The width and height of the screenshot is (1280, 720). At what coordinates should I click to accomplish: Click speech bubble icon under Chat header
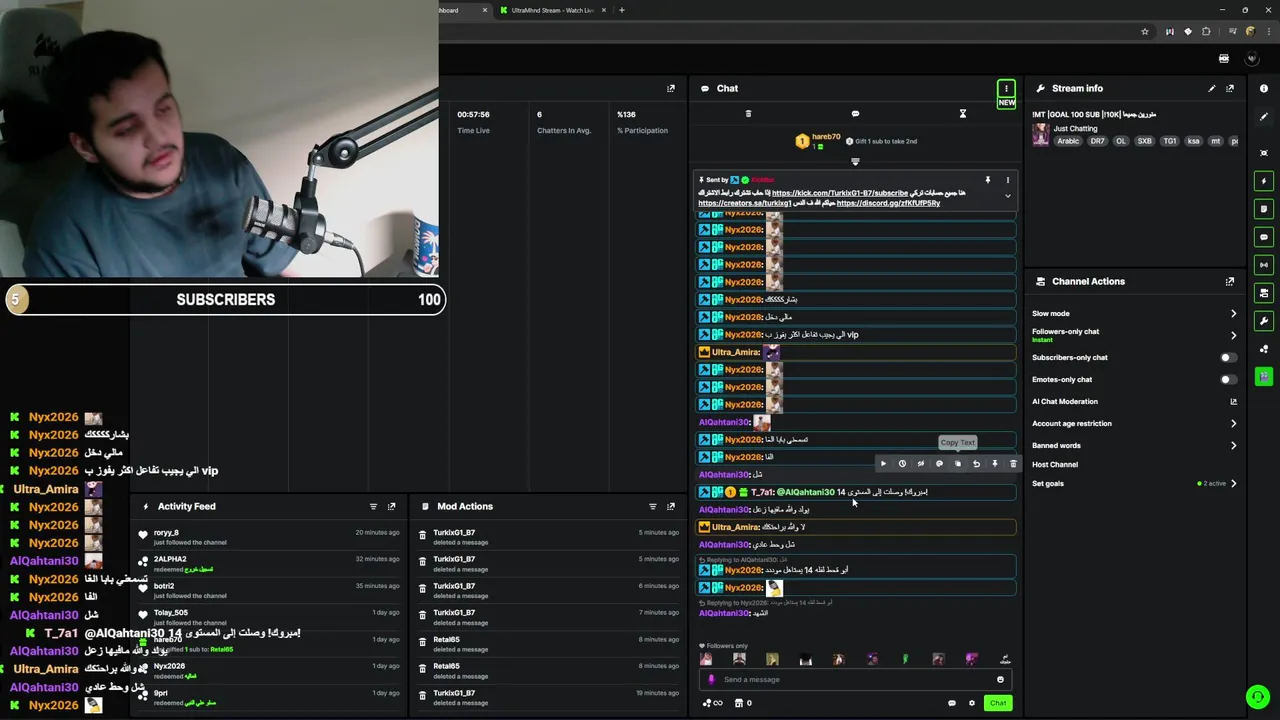(x=855, y=114)
